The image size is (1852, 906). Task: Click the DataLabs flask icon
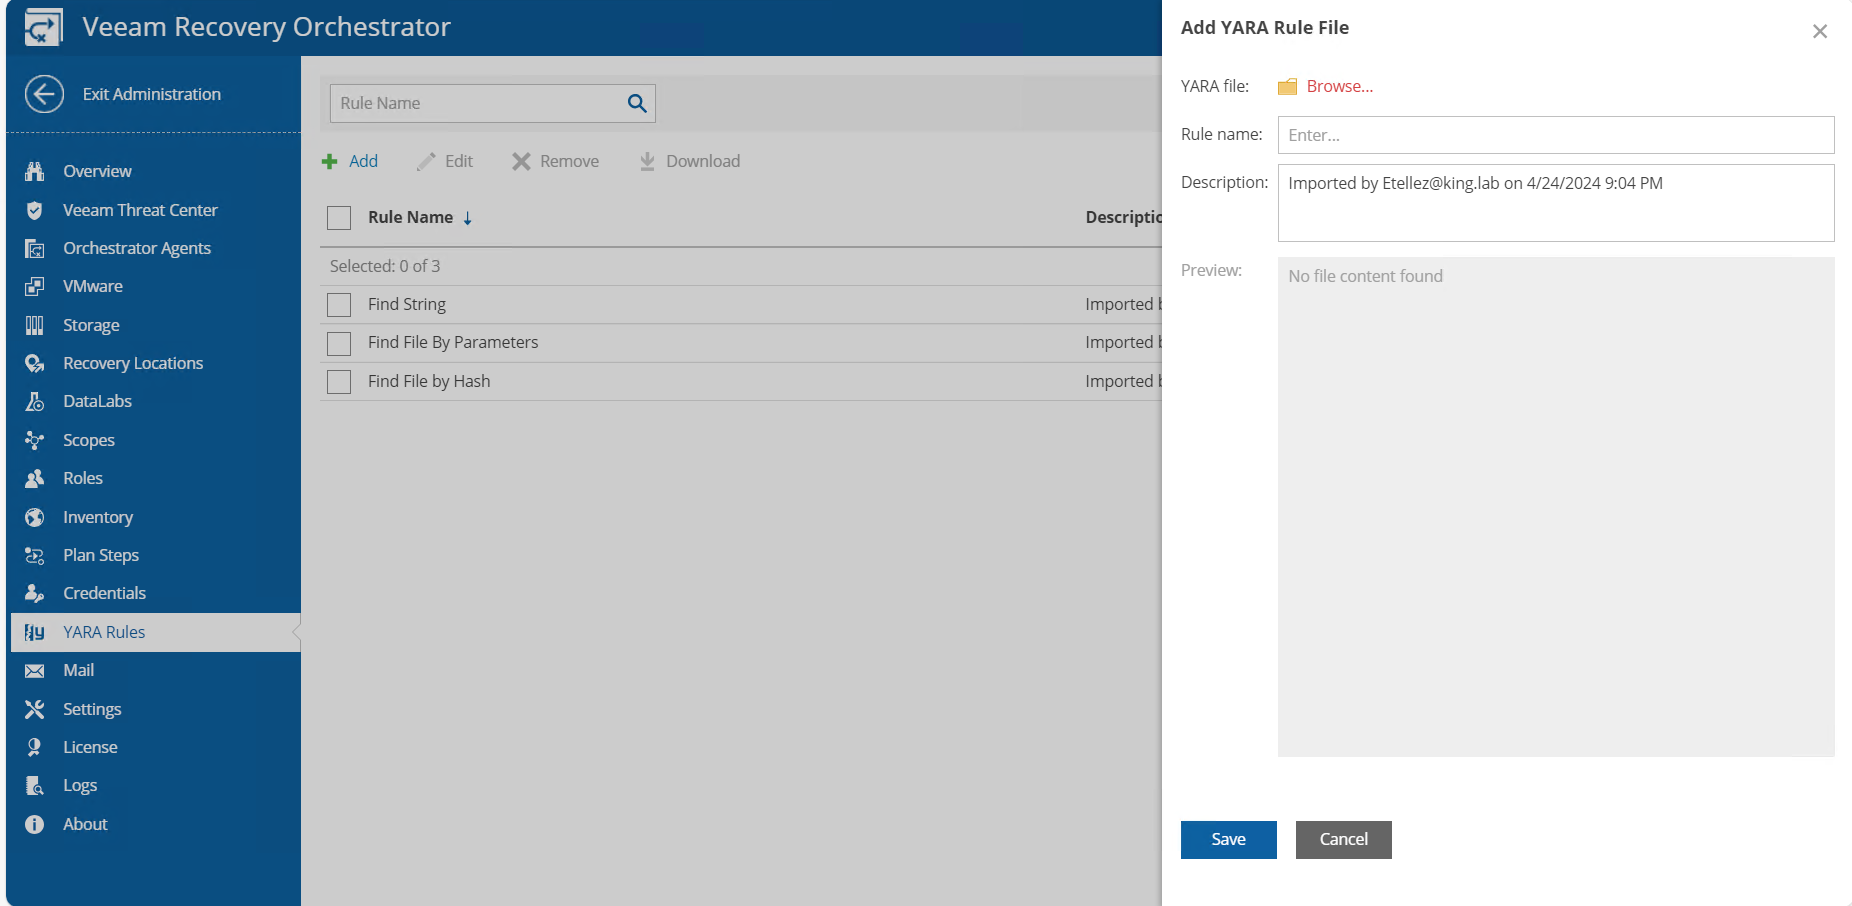tap(35, 401)
